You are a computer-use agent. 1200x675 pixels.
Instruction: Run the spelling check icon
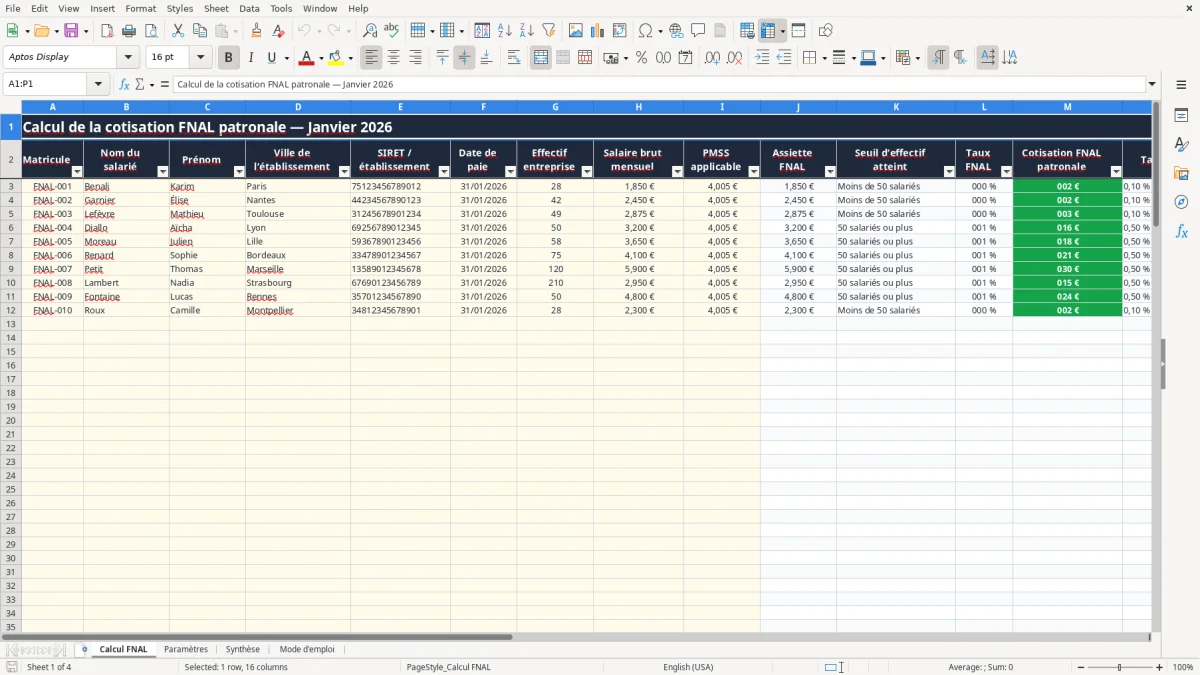coord(392,31)
